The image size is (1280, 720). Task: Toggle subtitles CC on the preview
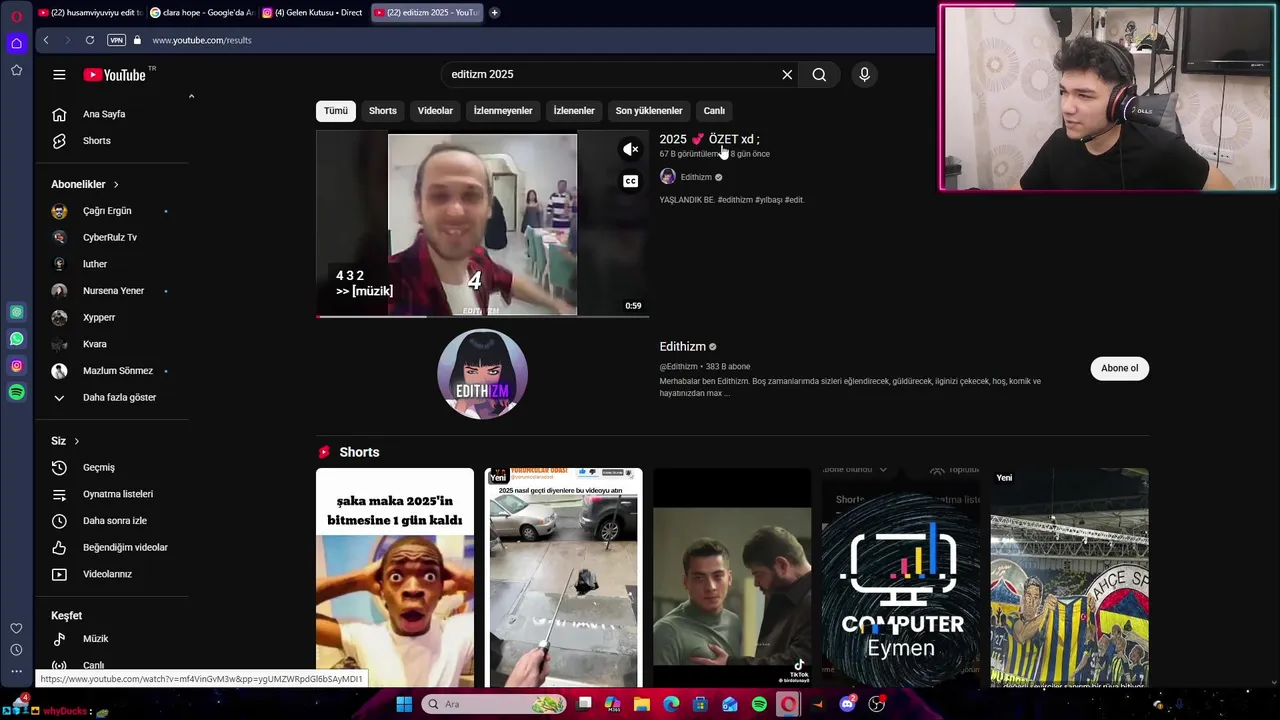630,181
